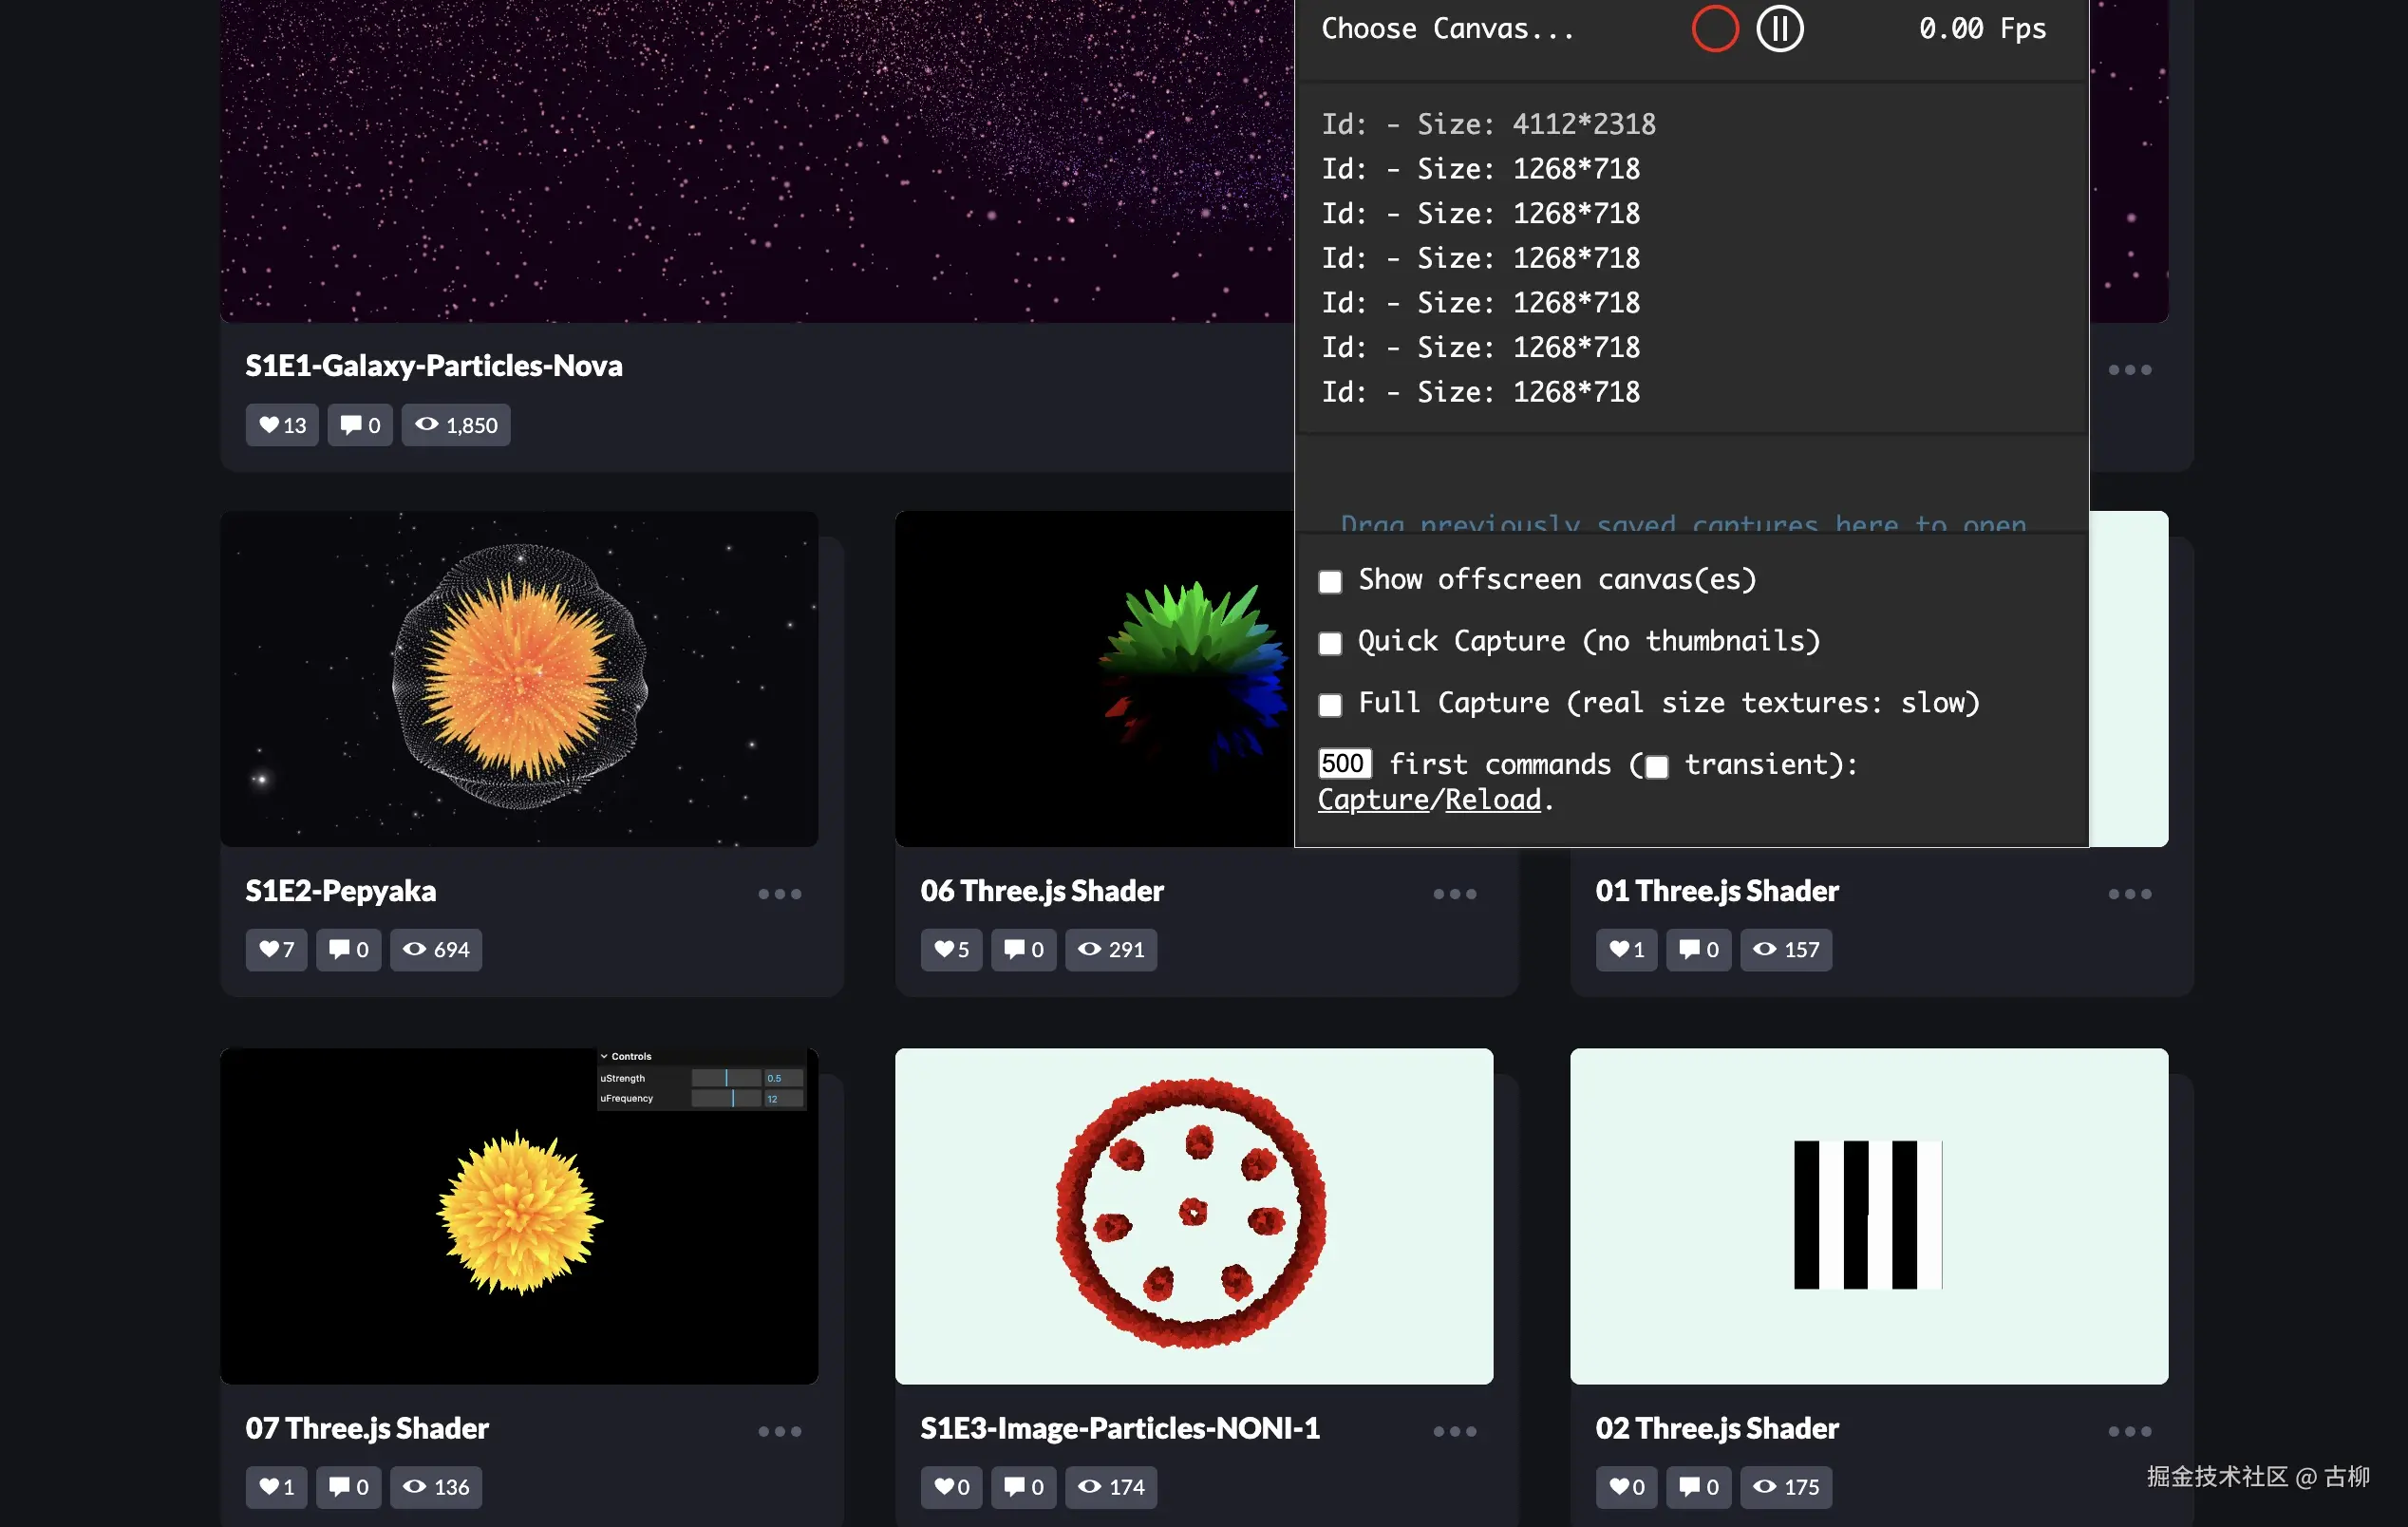The width and height of the screenshot is (2408, 1527).
Task: Toggle Quick Capture (no thumbnails) checkbox
Action: [x=1330, y=643]
